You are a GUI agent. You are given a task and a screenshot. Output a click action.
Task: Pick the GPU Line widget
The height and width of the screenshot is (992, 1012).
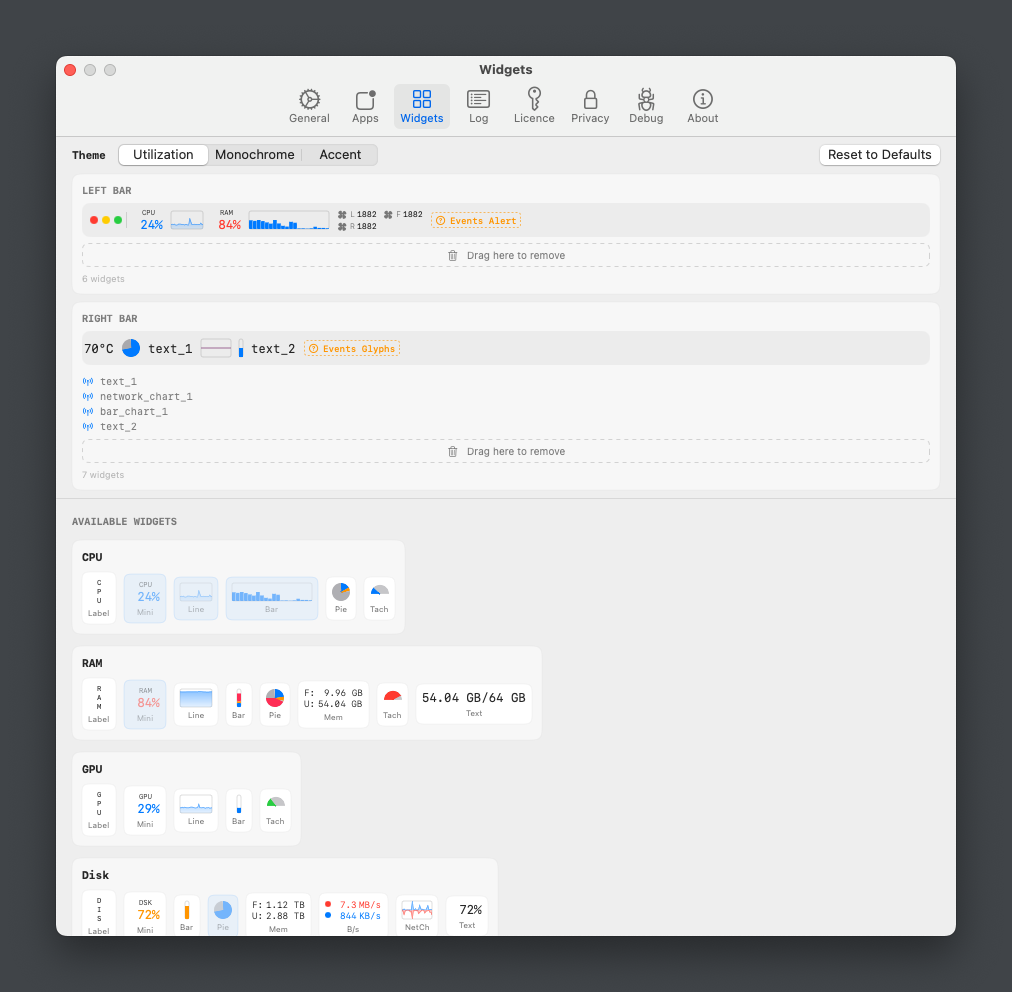coord(196,809)
